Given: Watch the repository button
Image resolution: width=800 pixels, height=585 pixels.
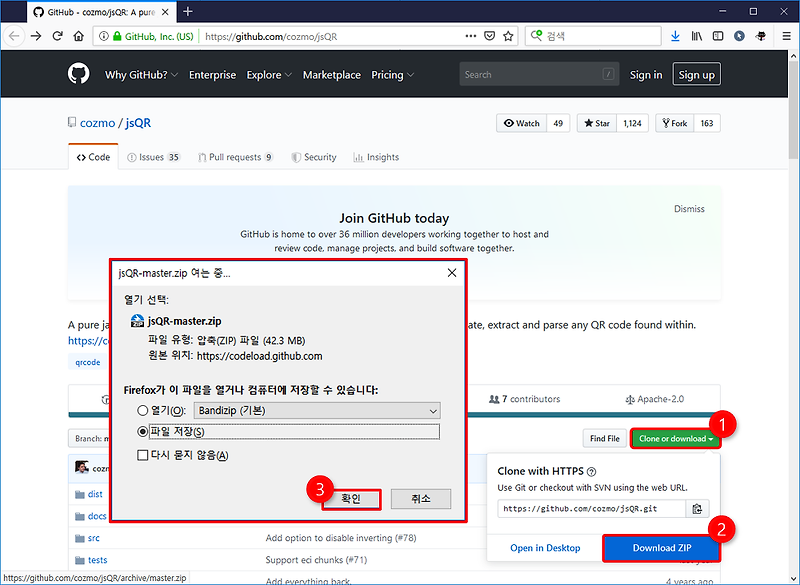Looking at the screenshot, I should (521, 123).
